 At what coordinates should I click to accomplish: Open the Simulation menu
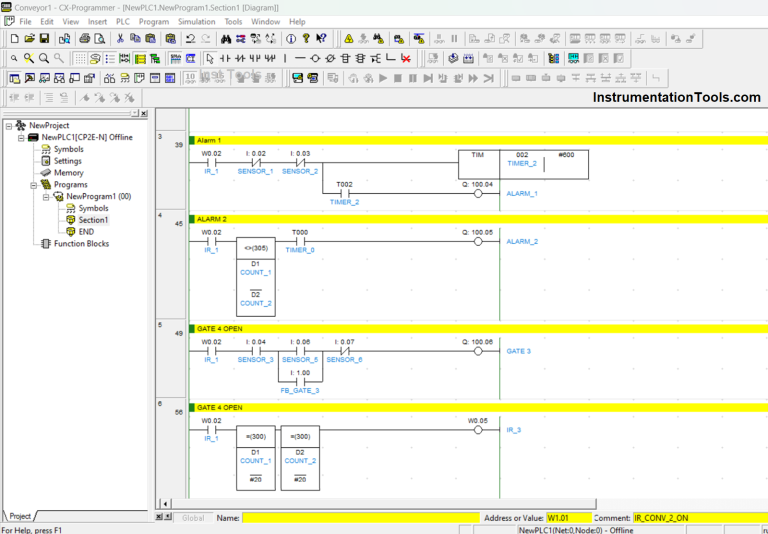click(x=196, y=21)
